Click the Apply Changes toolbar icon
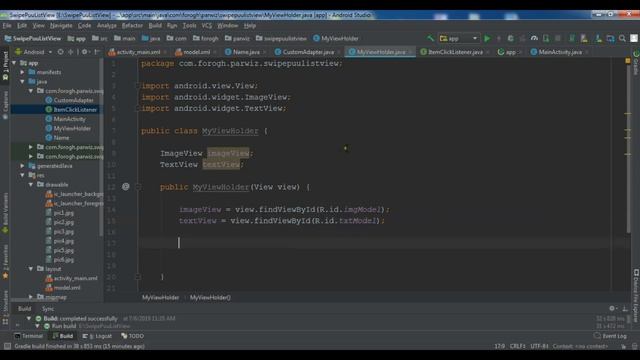This screenshot has height=360, width=640. click(499, 38)
